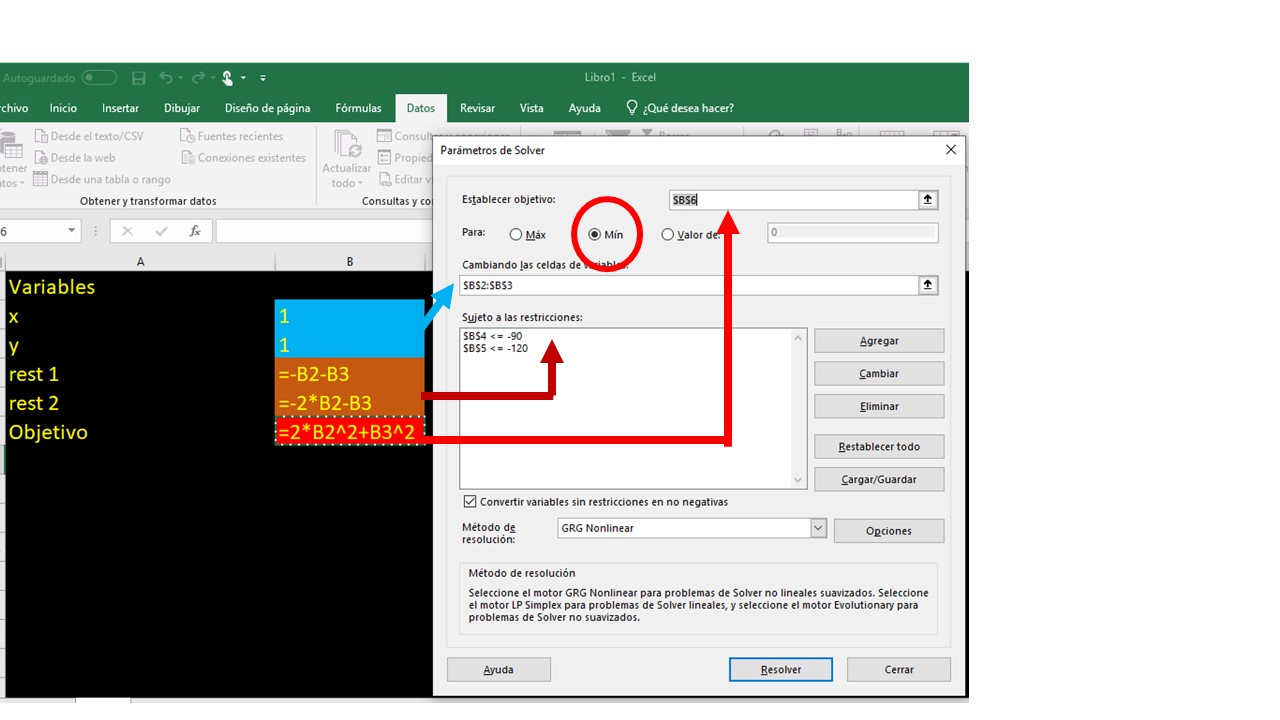This screenshot has height=720, width=1280.
Task: Click the Actualizar todo refresh icon
Action: [347, 146]
